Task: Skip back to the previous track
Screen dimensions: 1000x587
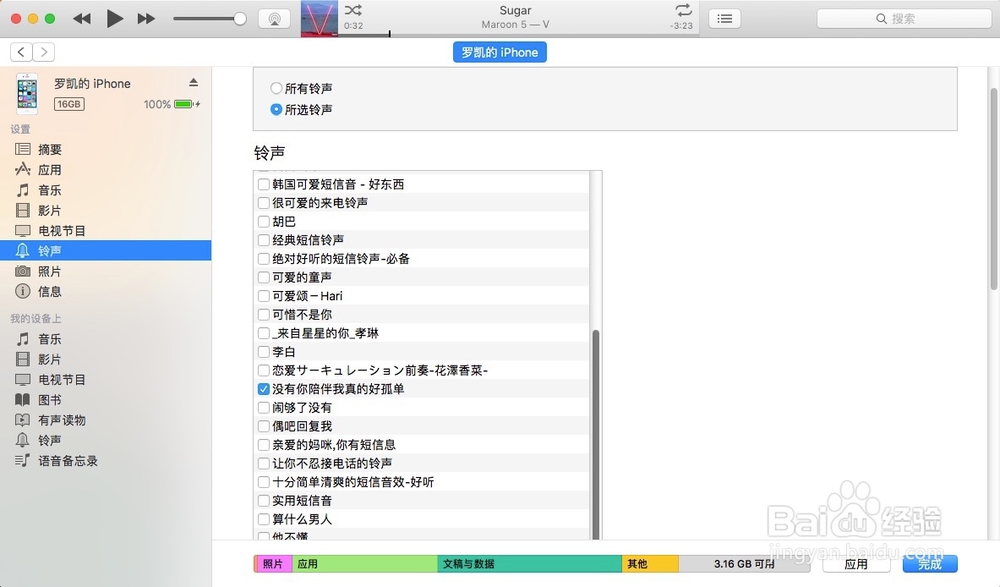Action: click(82, 19)
